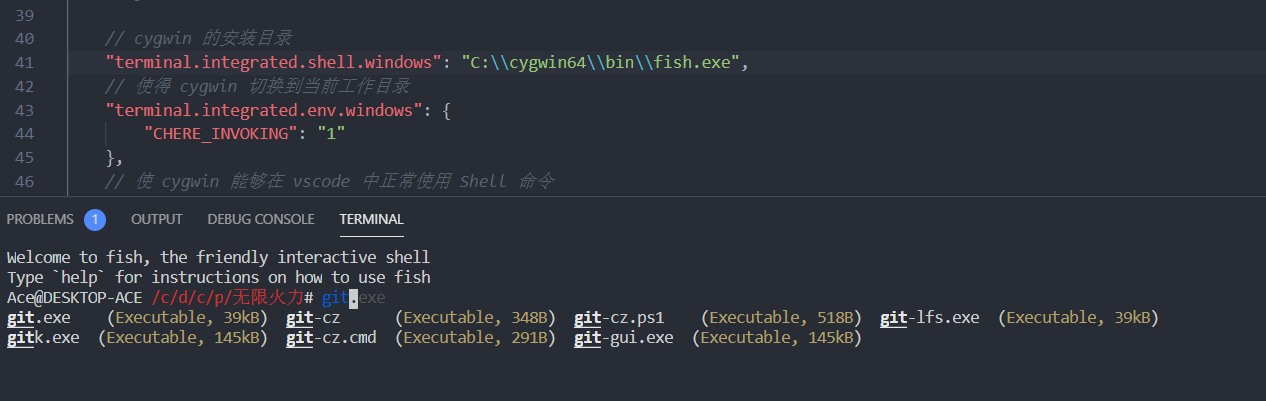Screen dimensions: 1266x401
Task: Click the git command typed at the prompt
Action: coord(335,298)
